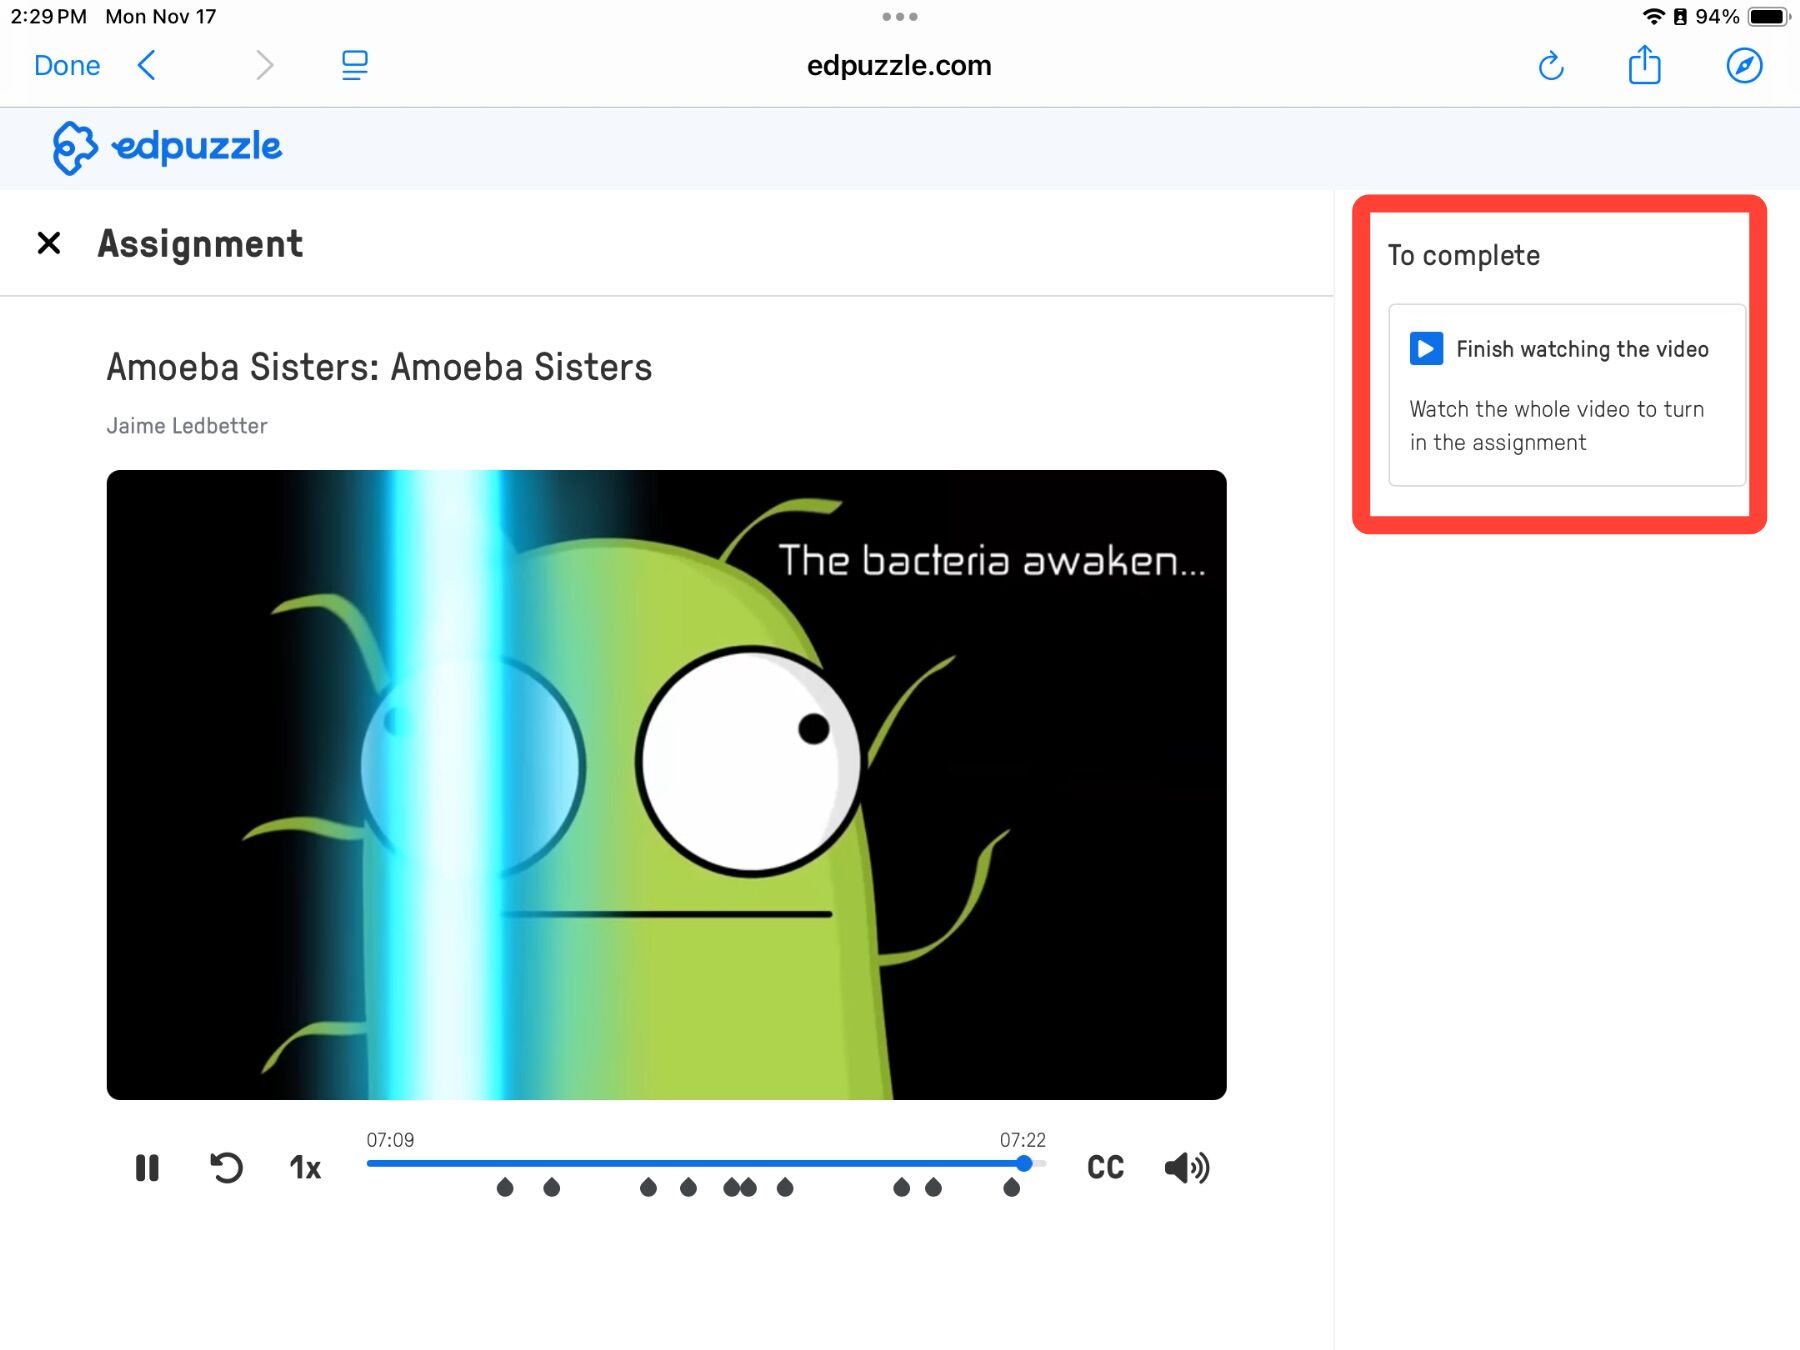Toggle closed captions with CC button
1800x1350 pixels.
point(1105,1167)
